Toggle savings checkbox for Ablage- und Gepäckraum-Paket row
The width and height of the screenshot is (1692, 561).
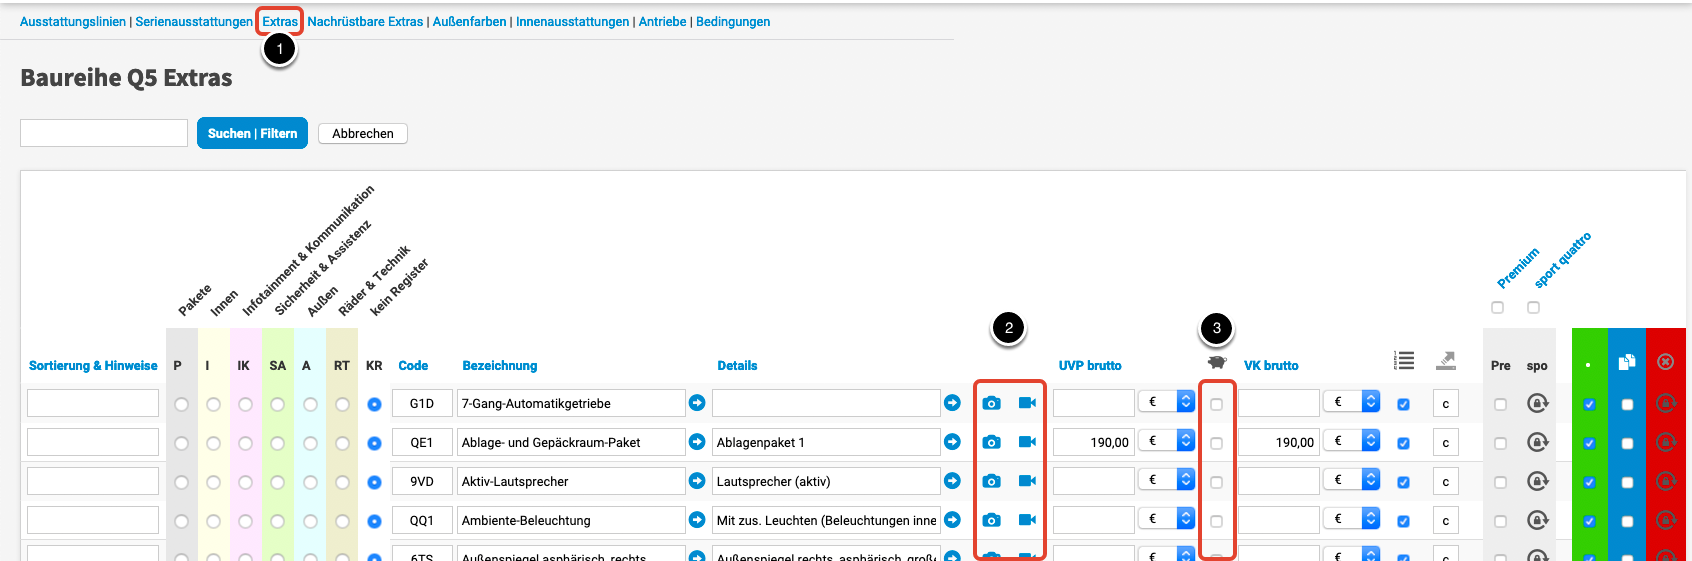pyautogui.click(x=1216, y=443)
